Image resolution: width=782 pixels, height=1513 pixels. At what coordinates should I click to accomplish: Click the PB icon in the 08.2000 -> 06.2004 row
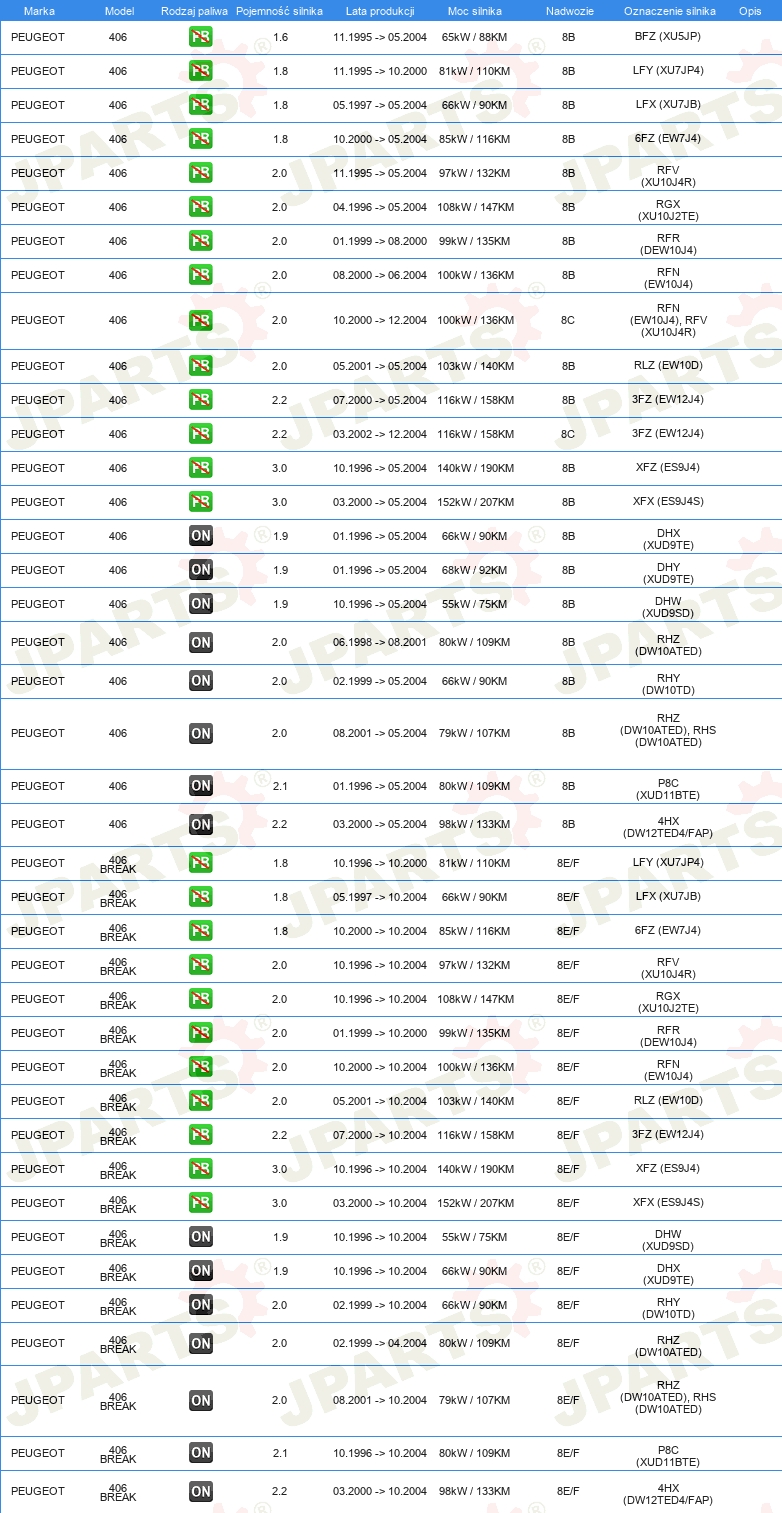pyautogui.click(x=200, y=275)
